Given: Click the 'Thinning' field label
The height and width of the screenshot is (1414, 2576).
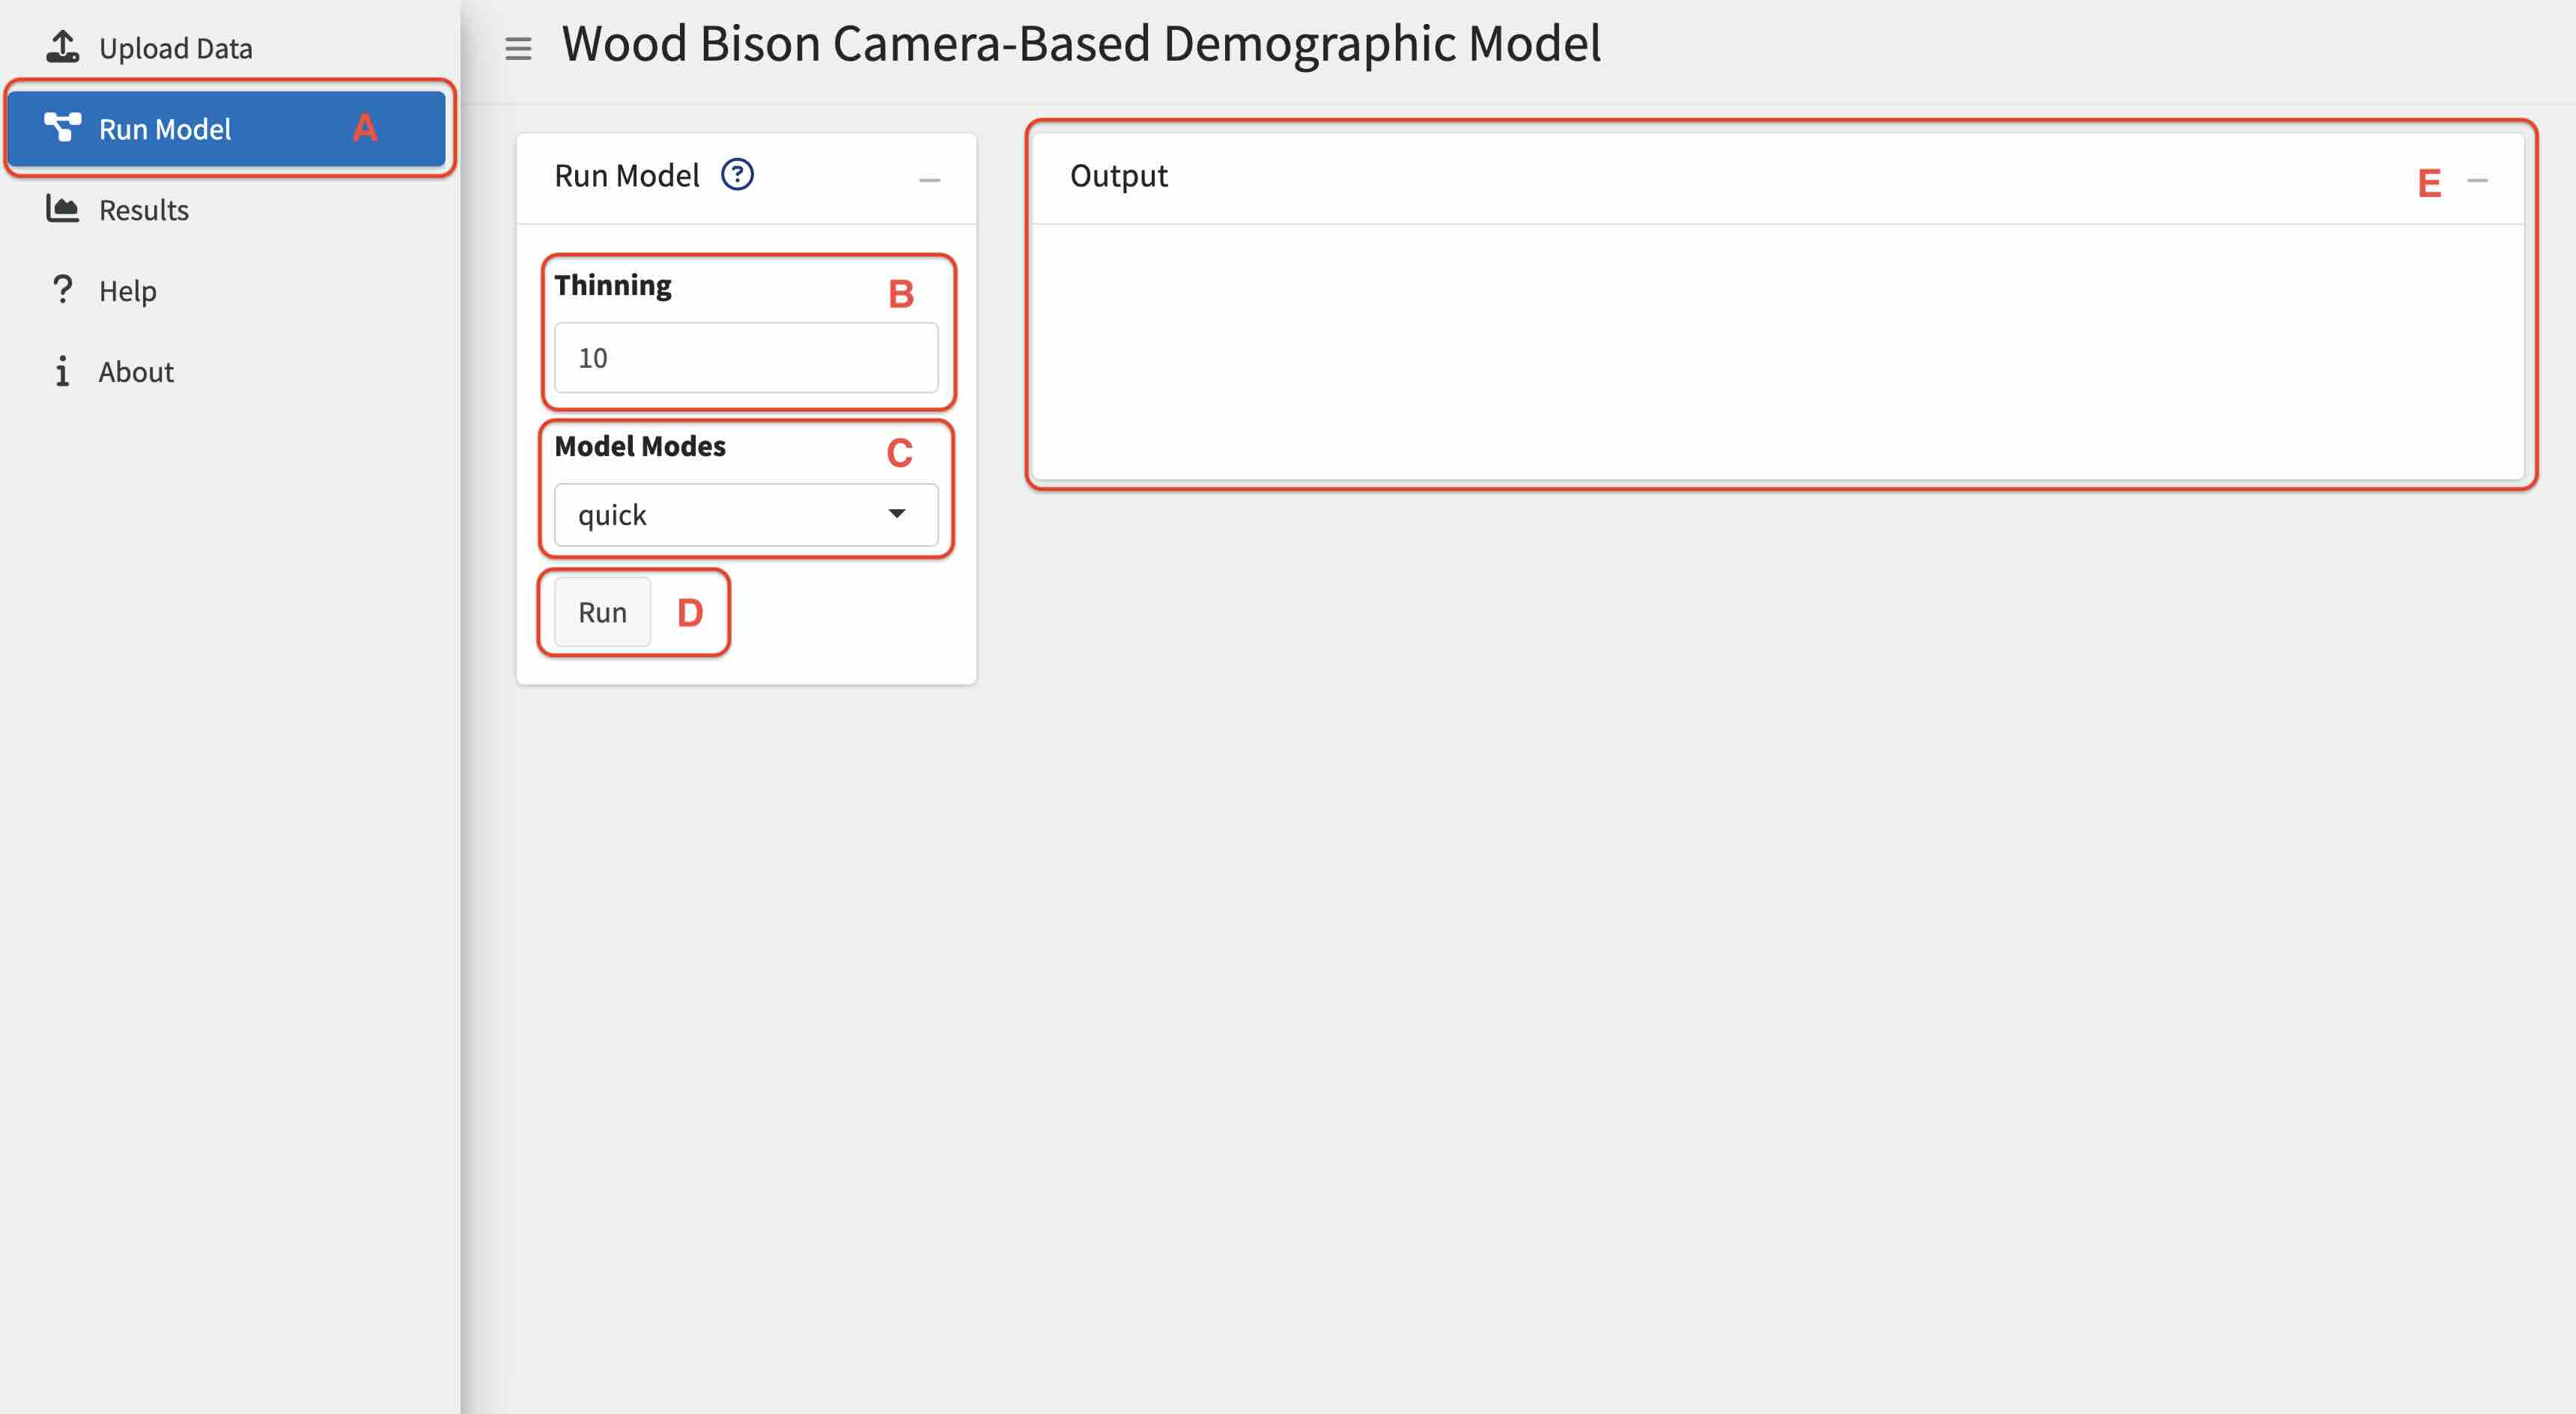Looking at the screenshot, I should (x=613, y=286).
